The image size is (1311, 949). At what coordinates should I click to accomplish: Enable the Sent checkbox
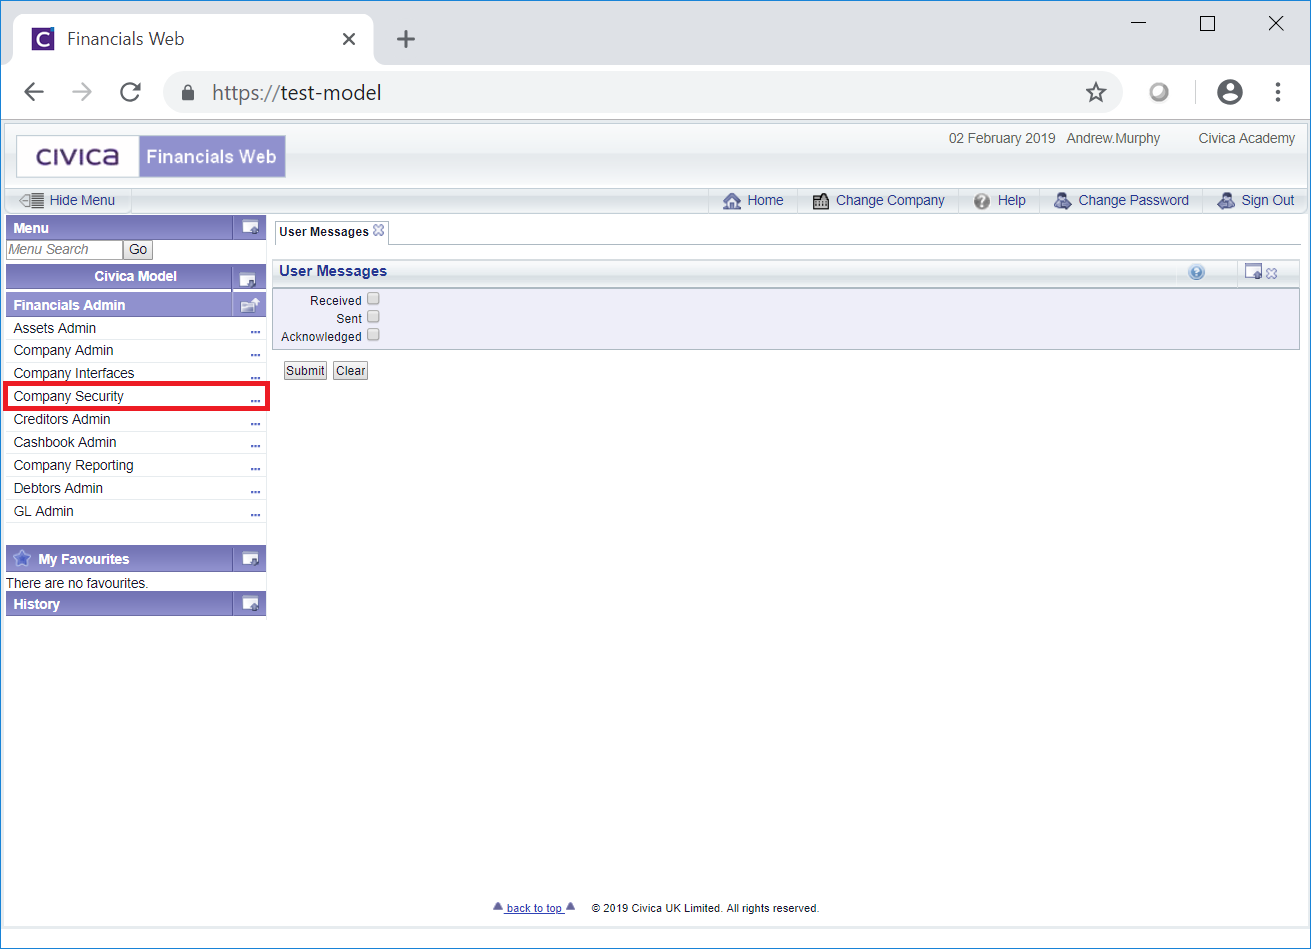point(373,317)
